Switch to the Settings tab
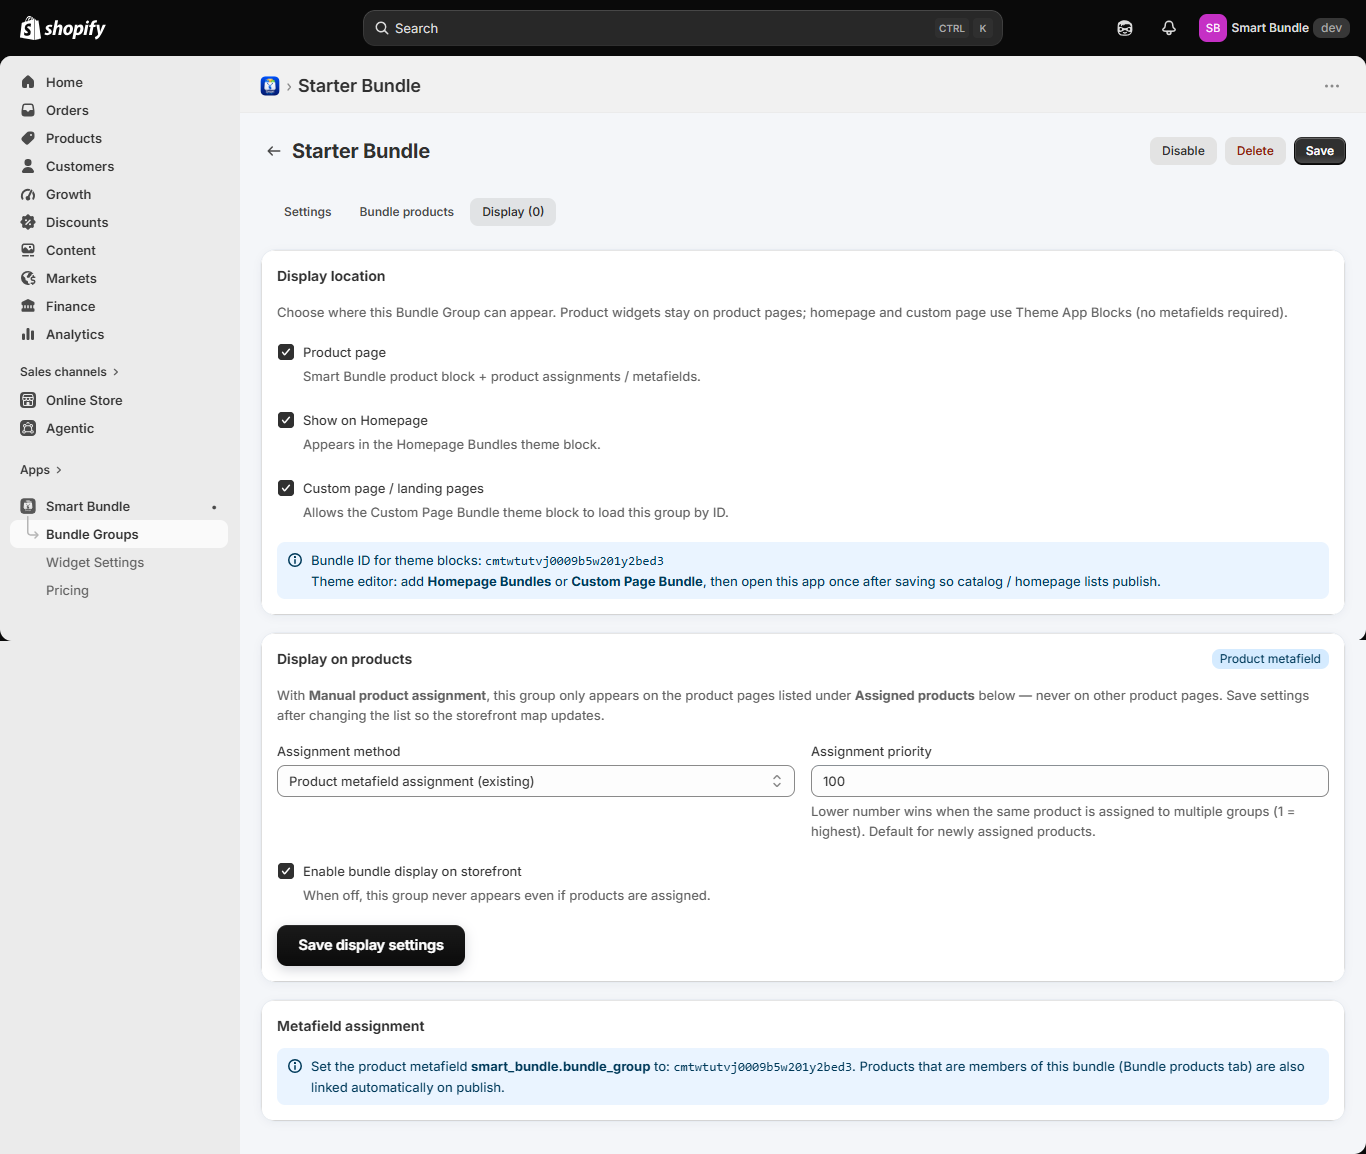This screenshot has width=1366, height=1154. 308,212
